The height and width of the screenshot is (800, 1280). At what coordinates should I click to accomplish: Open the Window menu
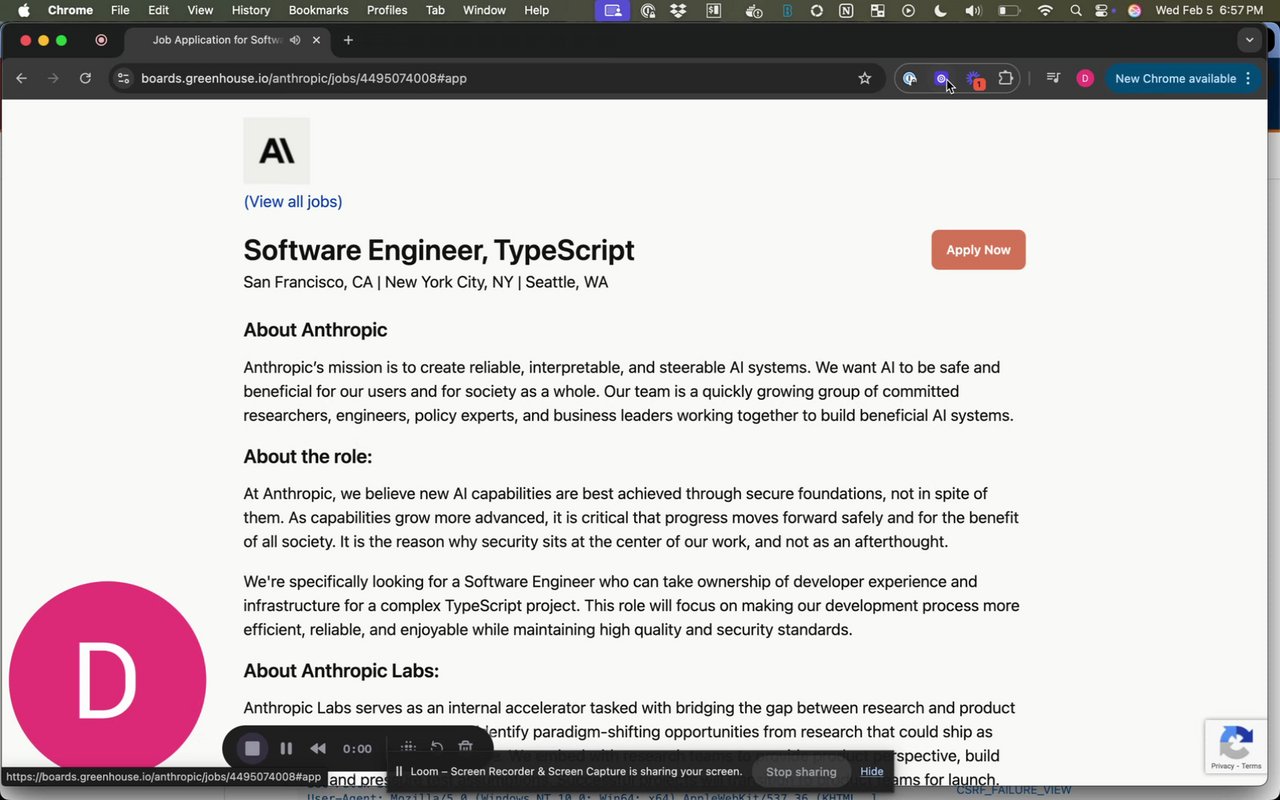[484, 10]
